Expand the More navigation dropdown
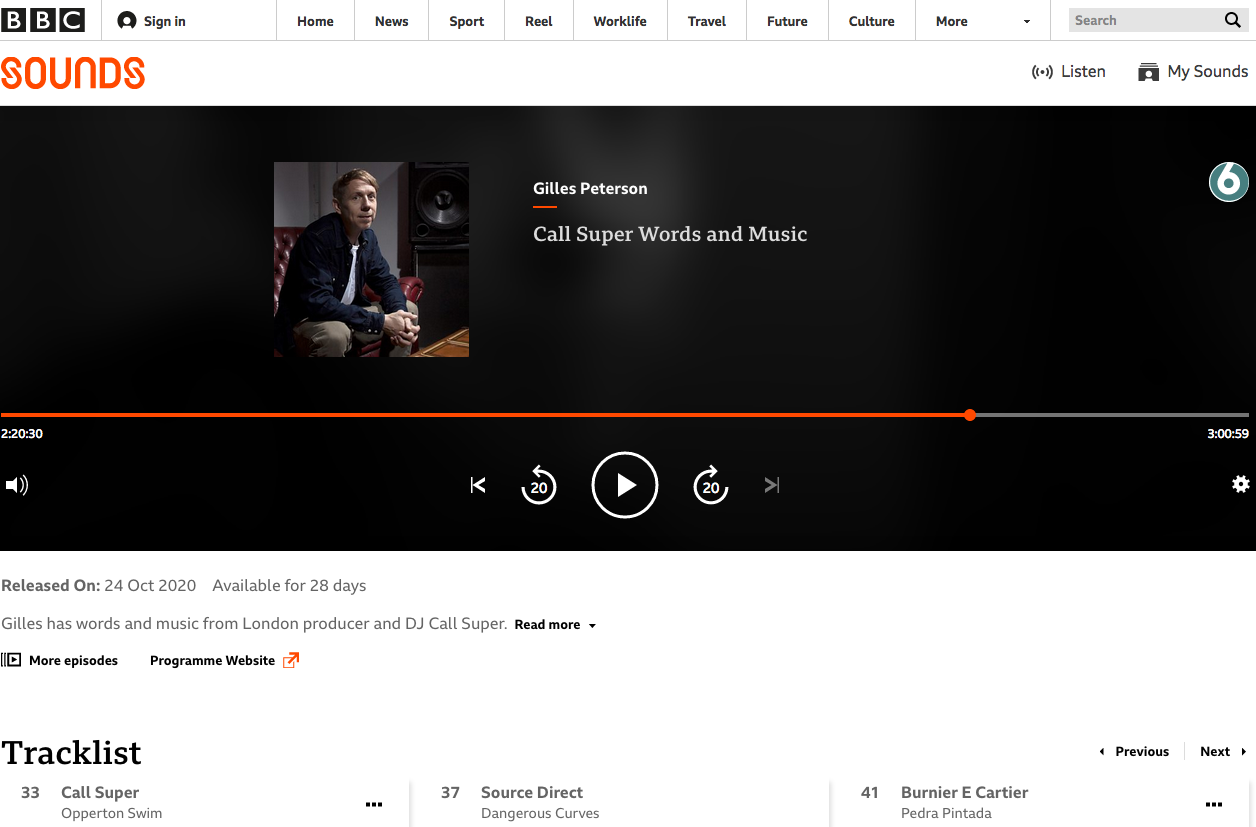Viewport: 1256px width, 827px height. coord(982,21)
